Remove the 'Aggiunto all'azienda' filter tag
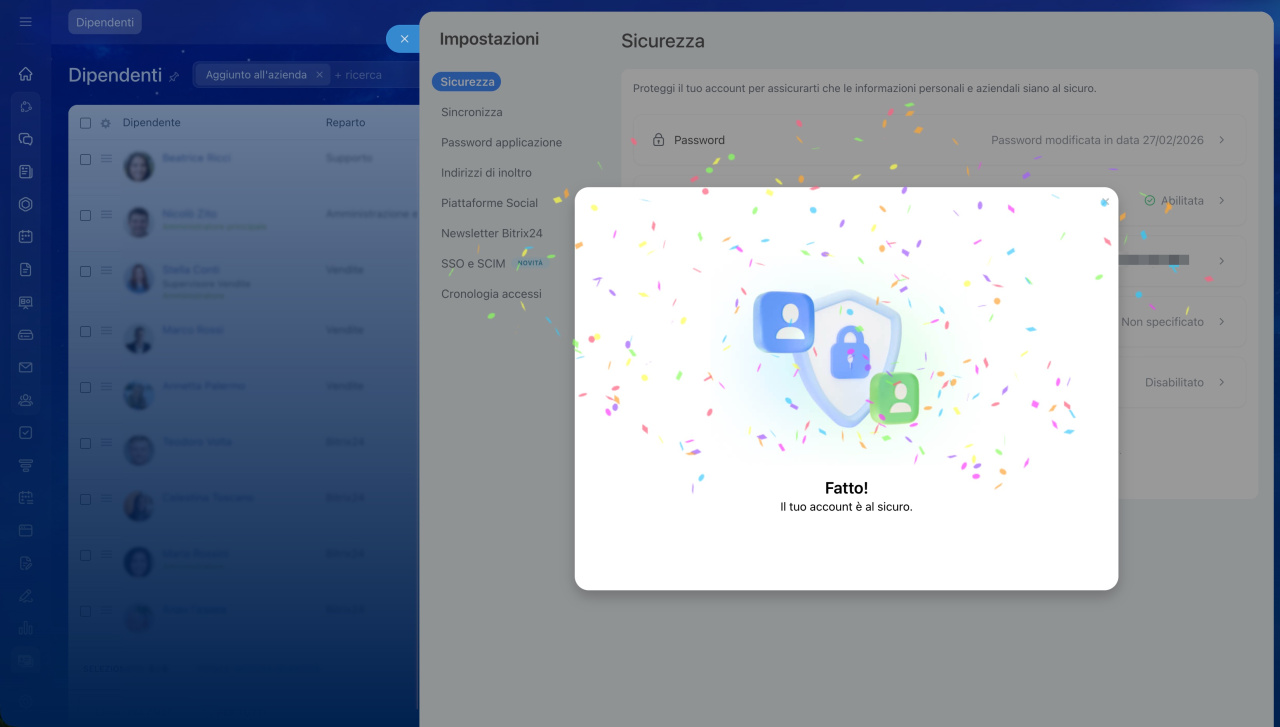The height and width of the screenshot is (727, 1280). click(x=319, y=75)
